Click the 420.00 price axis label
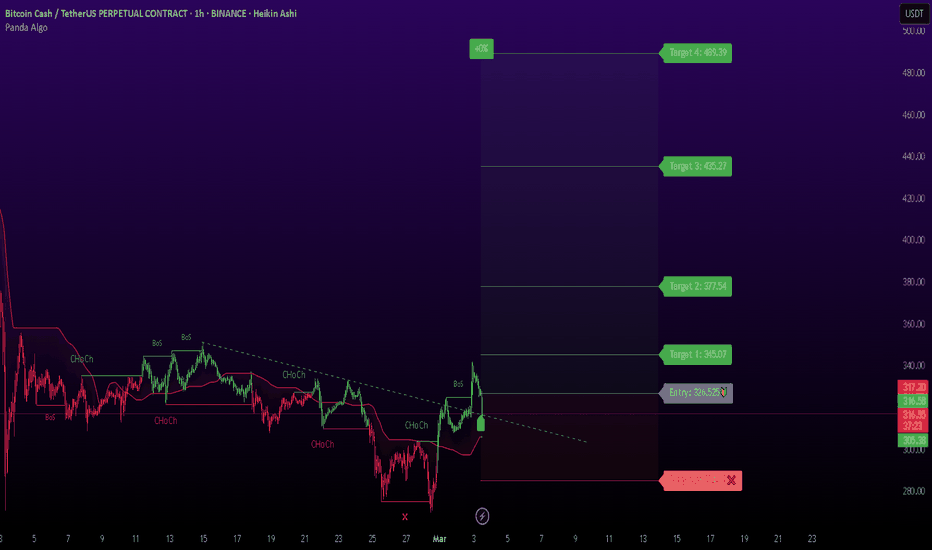 point(914,198)
